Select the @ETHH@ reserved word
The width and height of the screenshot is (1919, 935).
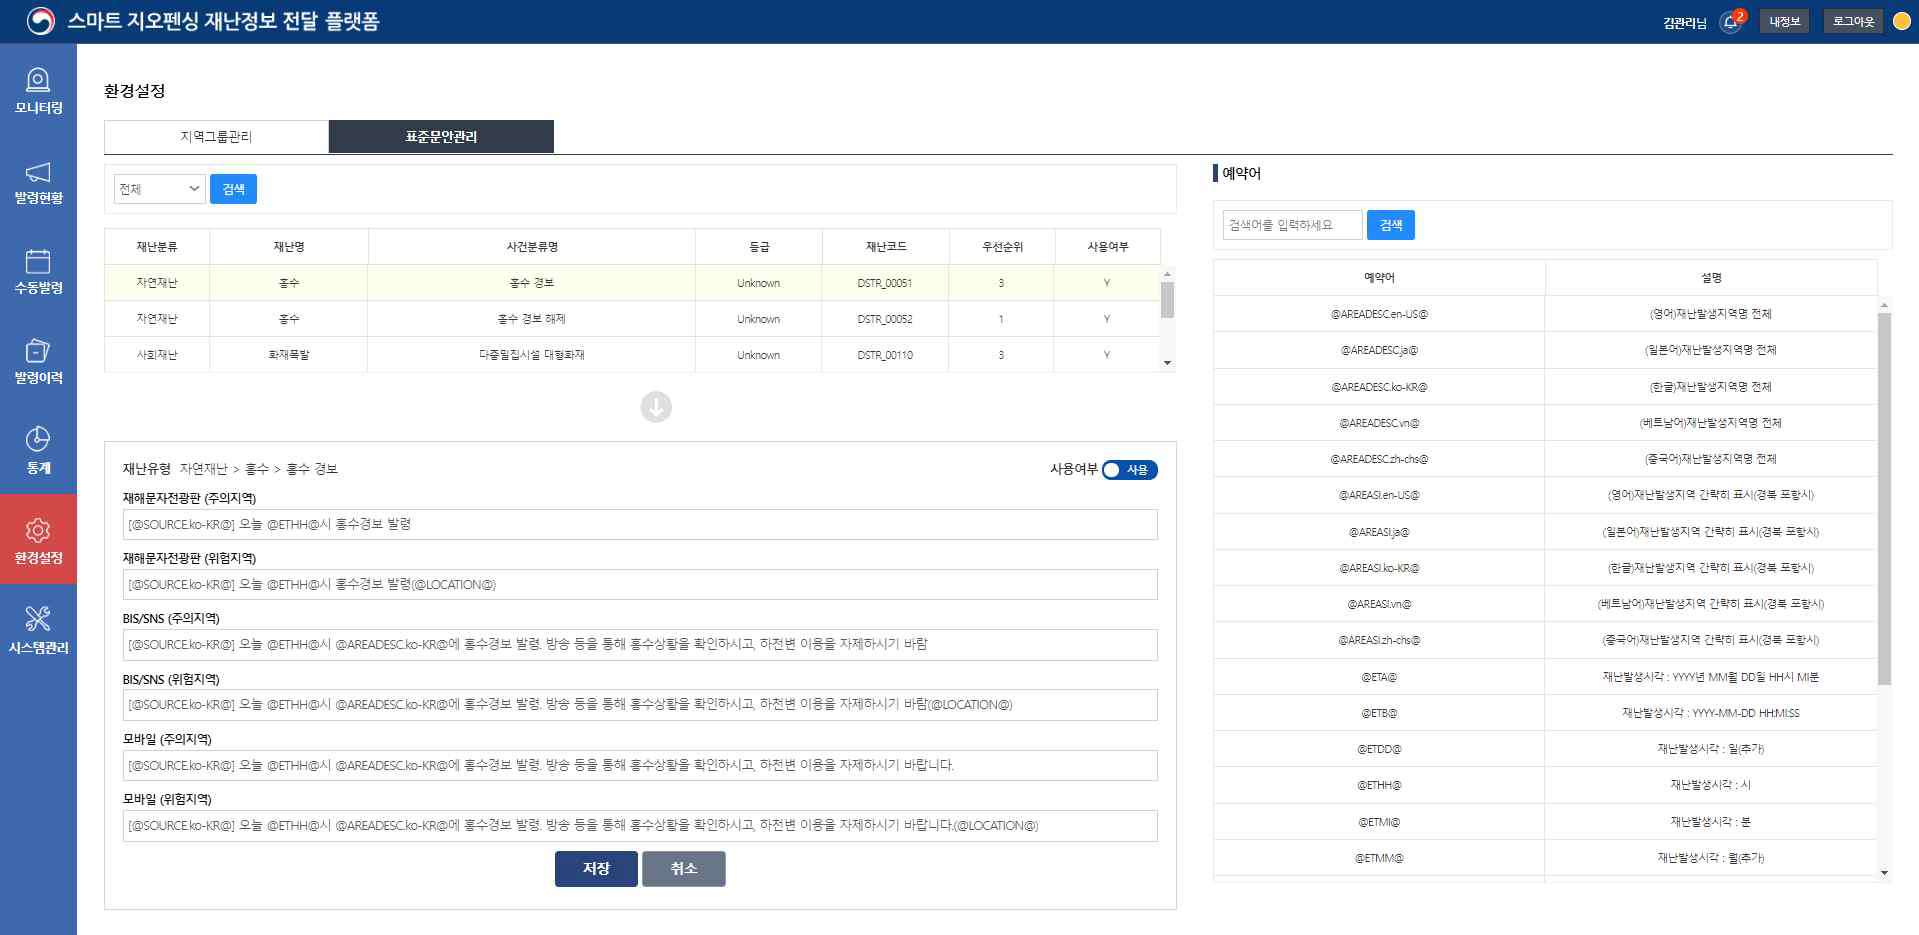1379,785
